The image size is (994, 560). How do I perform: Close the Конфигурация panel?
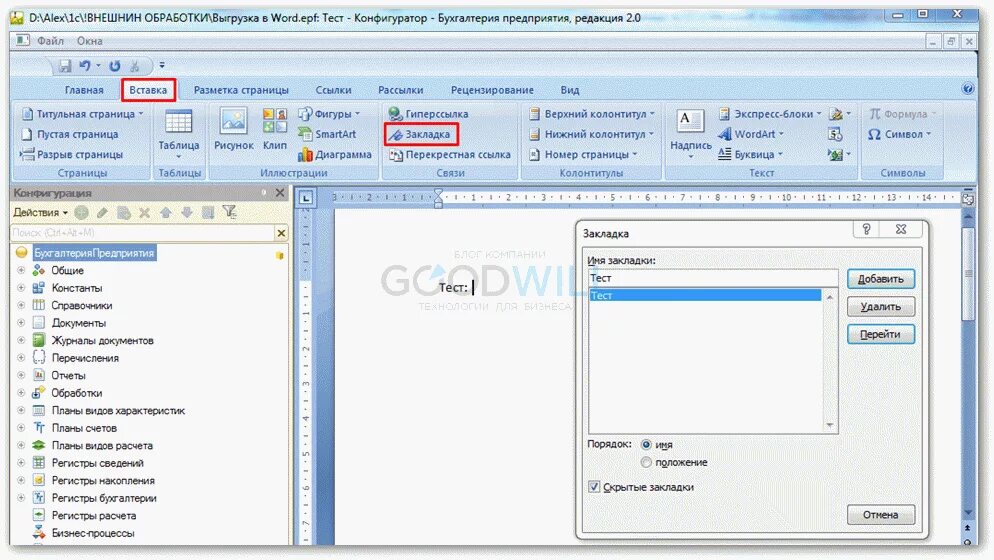click(280, 192)
